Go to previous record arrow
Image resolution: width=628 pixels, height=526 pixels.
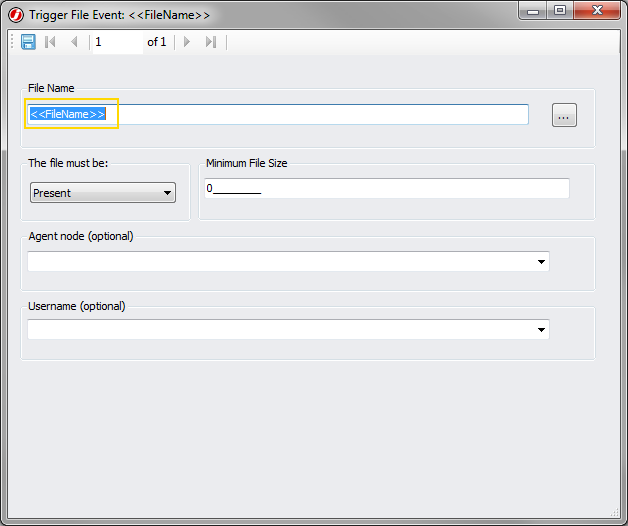click(74, 42)
